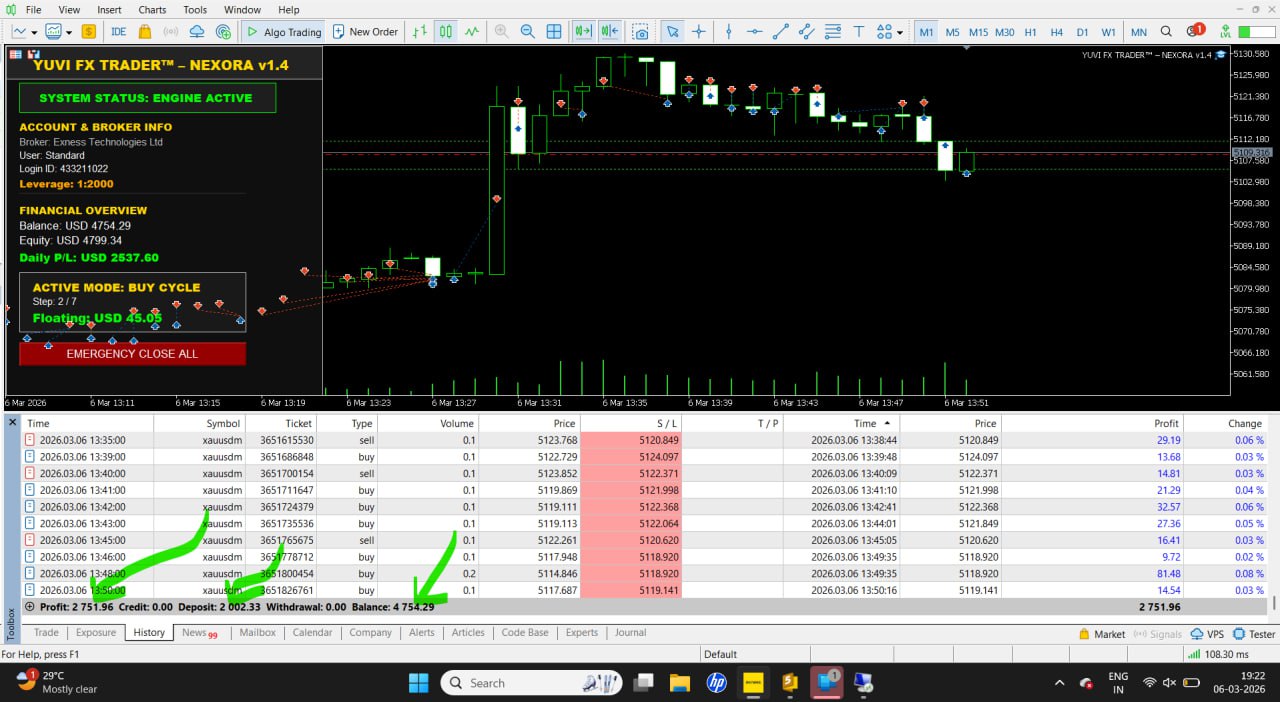
Task: Open the Charts menu
Action: (152, 10)
